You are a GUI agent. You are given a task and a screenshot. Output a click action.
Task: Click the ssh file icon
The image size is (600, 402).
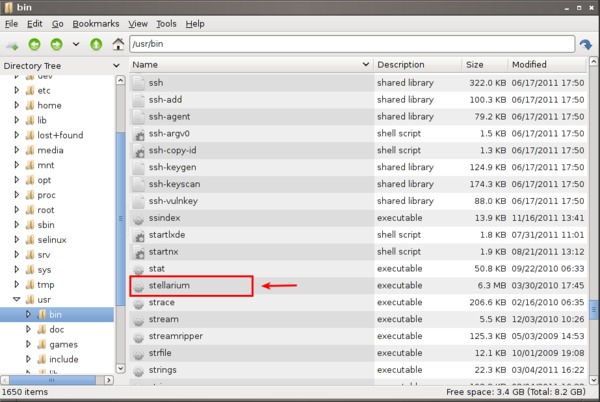click(139, 83)
